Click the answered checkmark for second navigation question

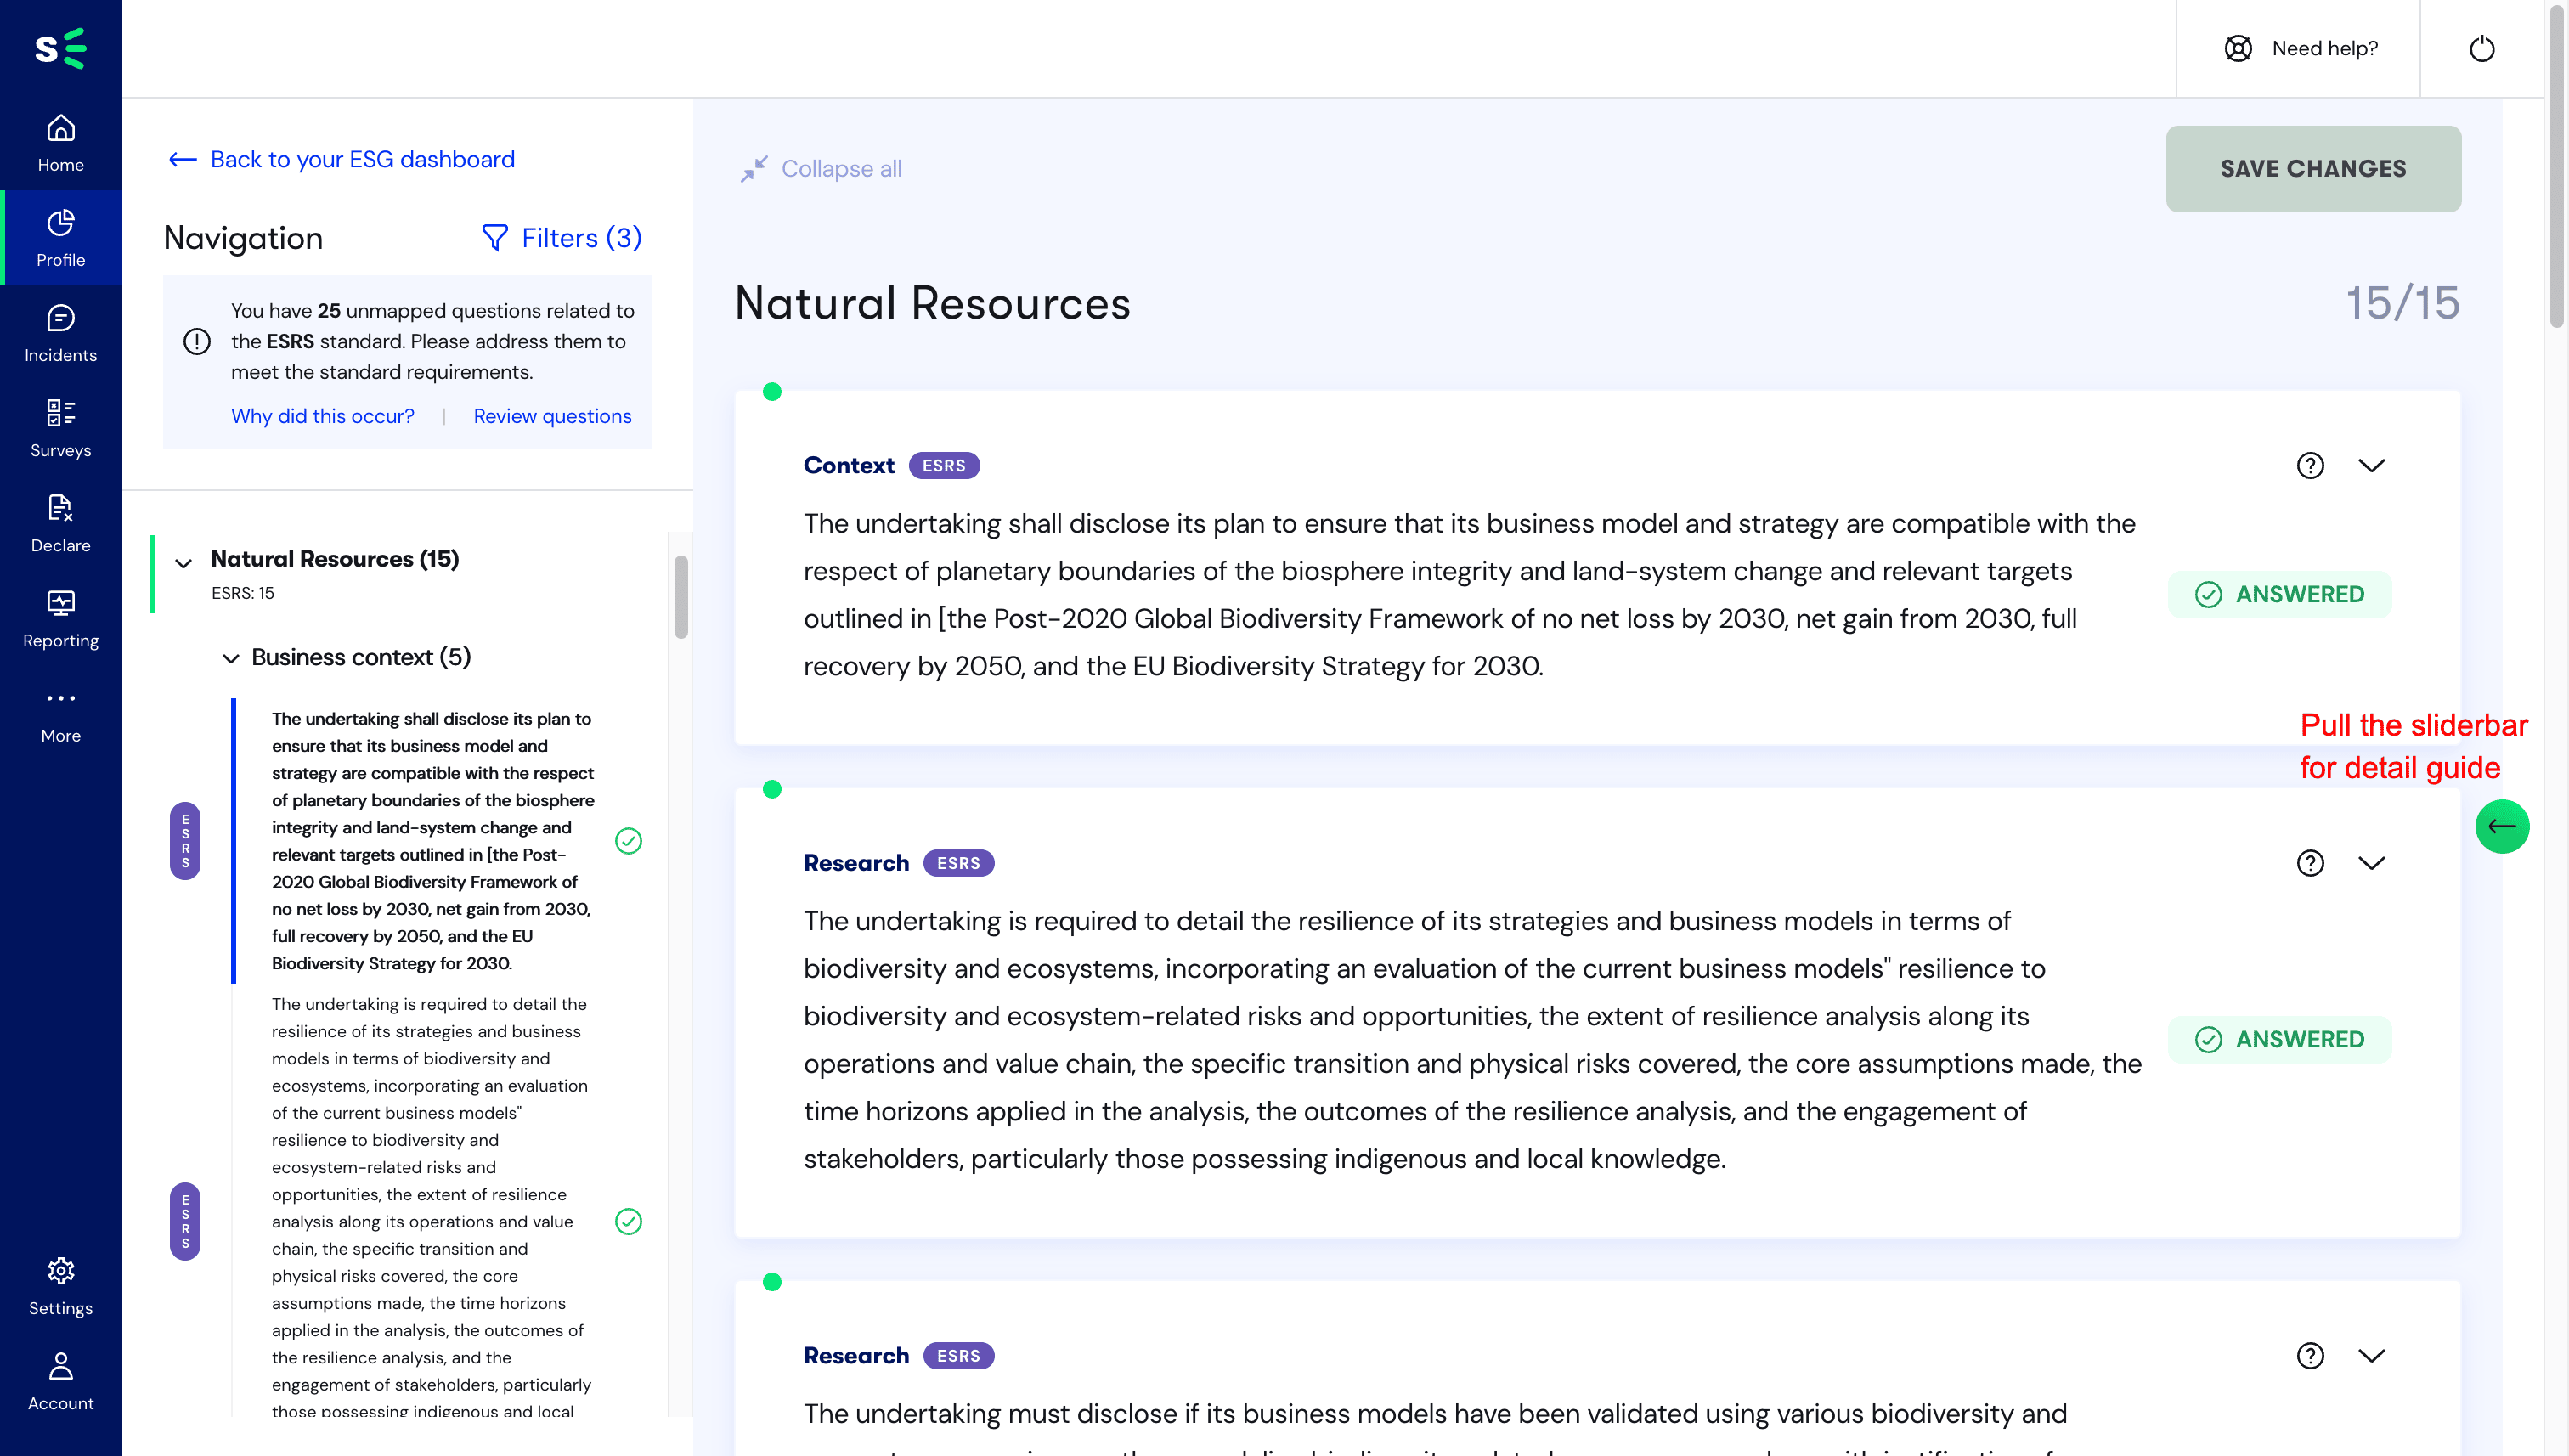click(x=628, y=1221)
